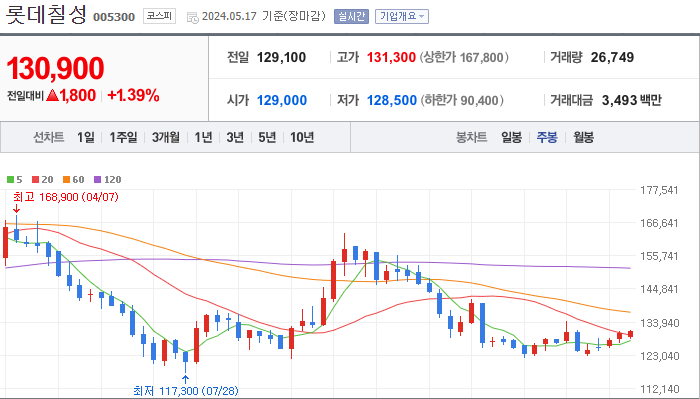
Task: Click the 최고 168,900 (04/07) label
Action: pos(66,197)
